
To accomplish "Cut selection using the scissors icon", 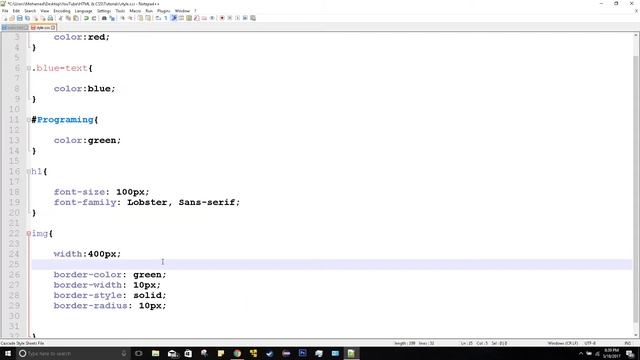I will [x=61, y=18].
